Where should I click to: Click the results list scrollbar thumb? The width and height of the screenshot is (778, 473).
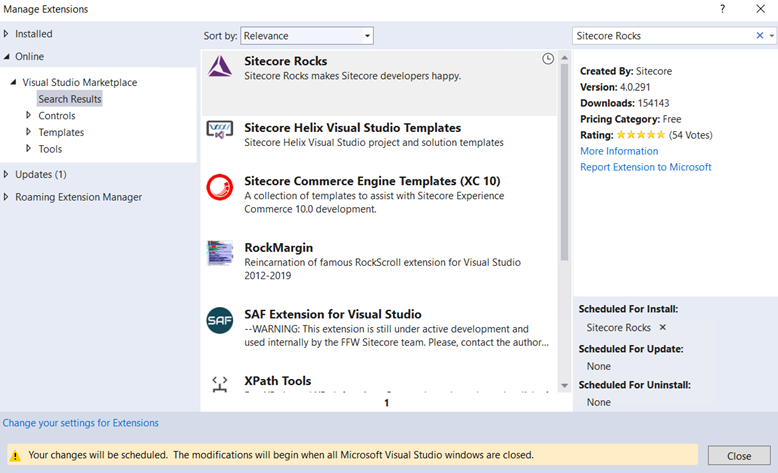(565, 162)
